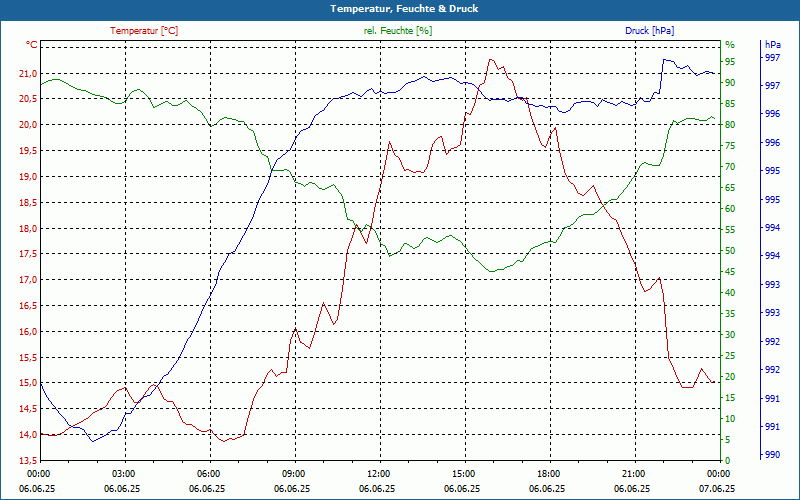Click the '19,0' temperature axis value
The image size is (800, 500).
[x=28, y=177]
